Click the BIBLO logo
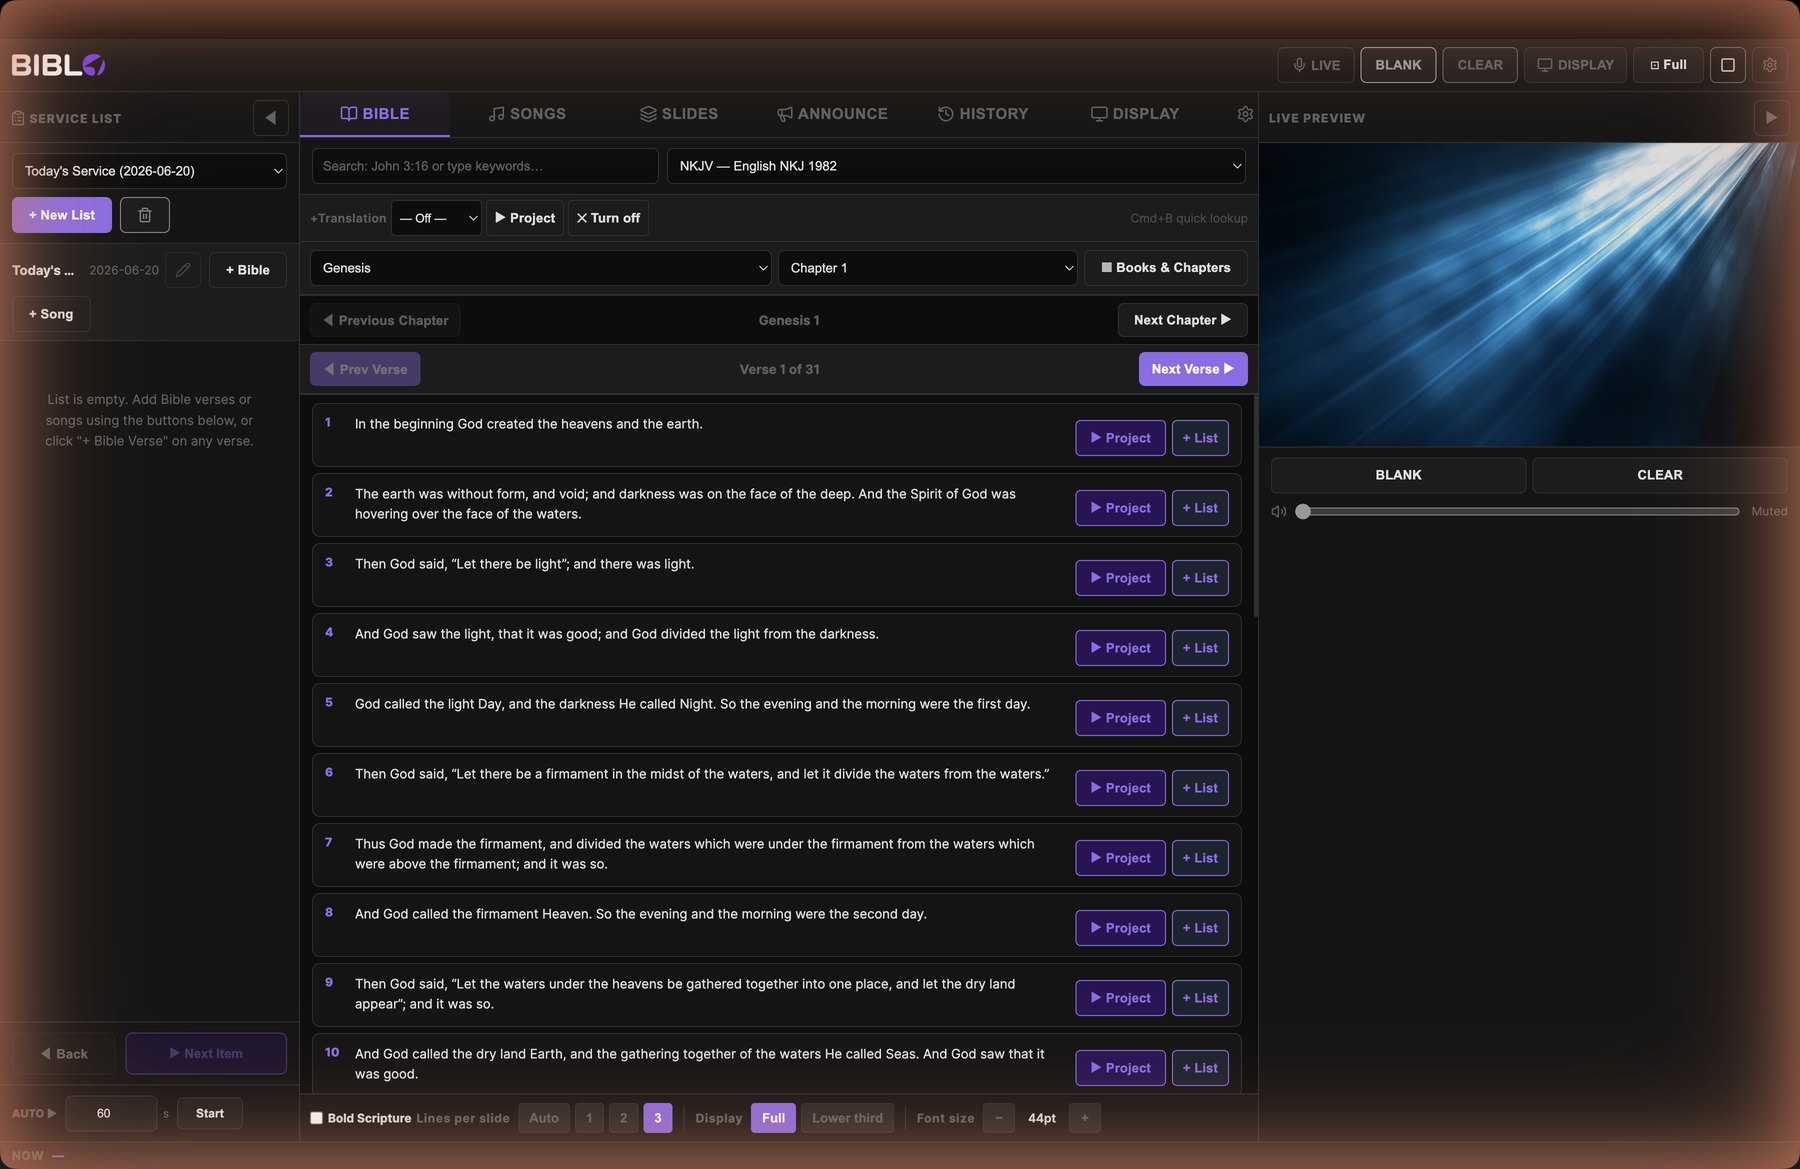Screen dimensions: 1800x1169 [x=58, y=65]
